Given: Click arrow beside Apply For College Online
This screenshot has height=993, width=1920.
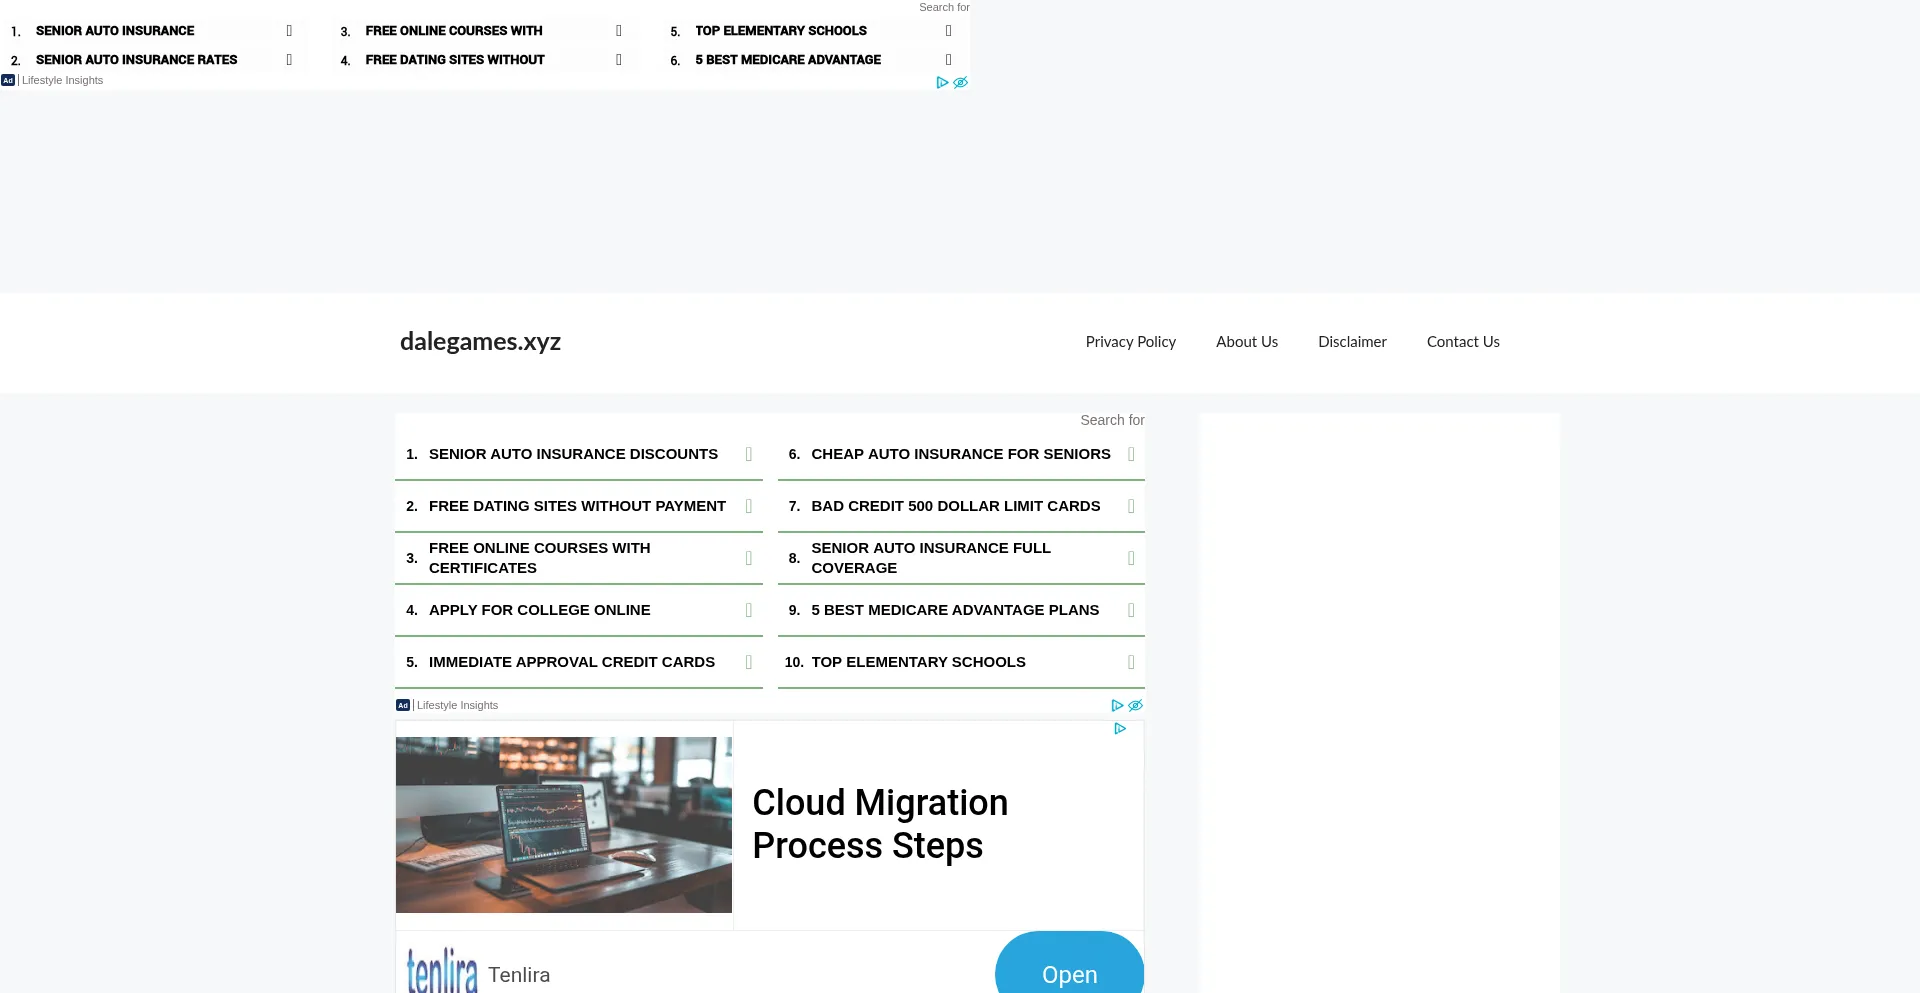Looking at the screenshot, I should pos(749,611).
